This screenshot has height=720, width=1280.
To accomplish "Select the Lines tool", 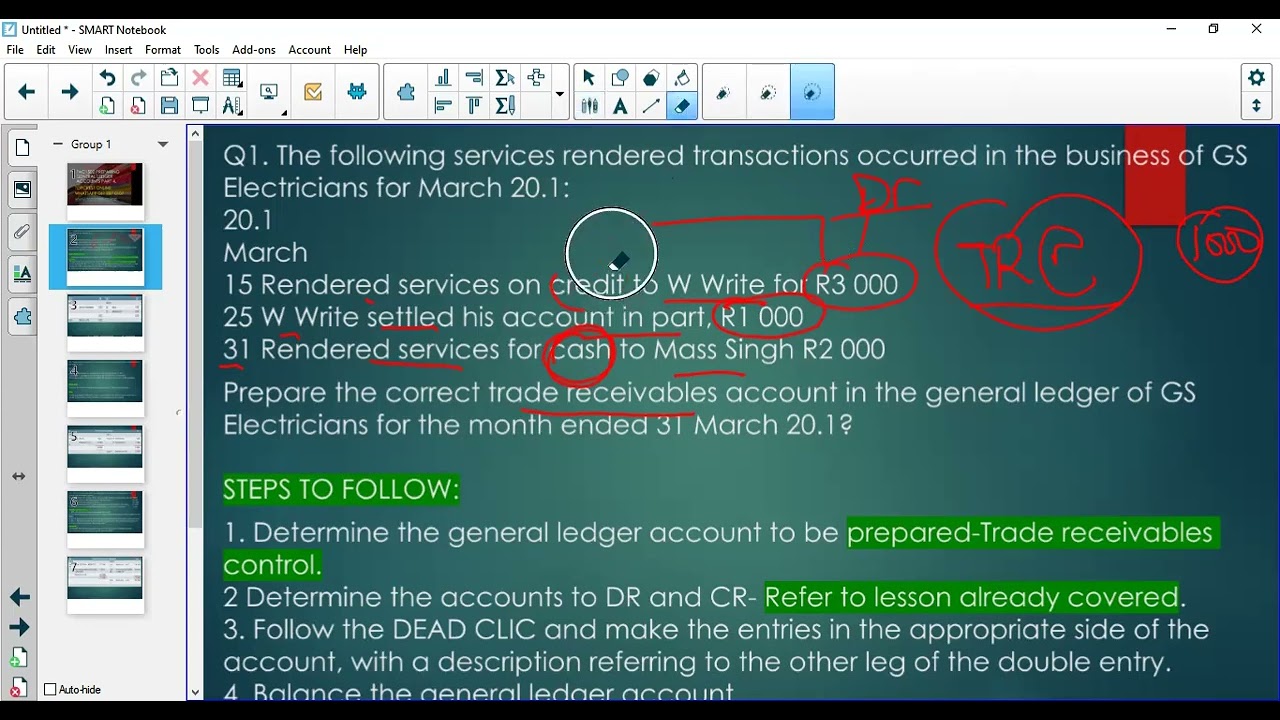I will [651, 106].
